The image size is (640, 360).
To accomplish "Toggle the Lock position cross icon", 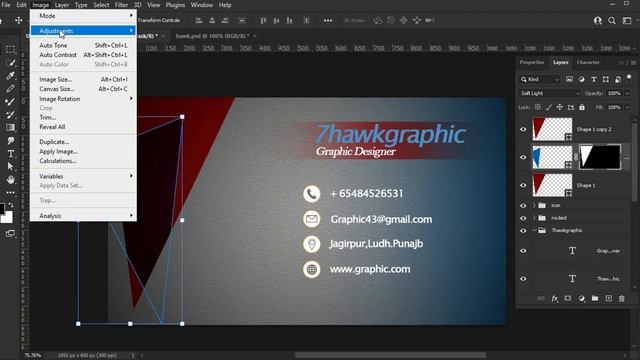I will [560, 107].
